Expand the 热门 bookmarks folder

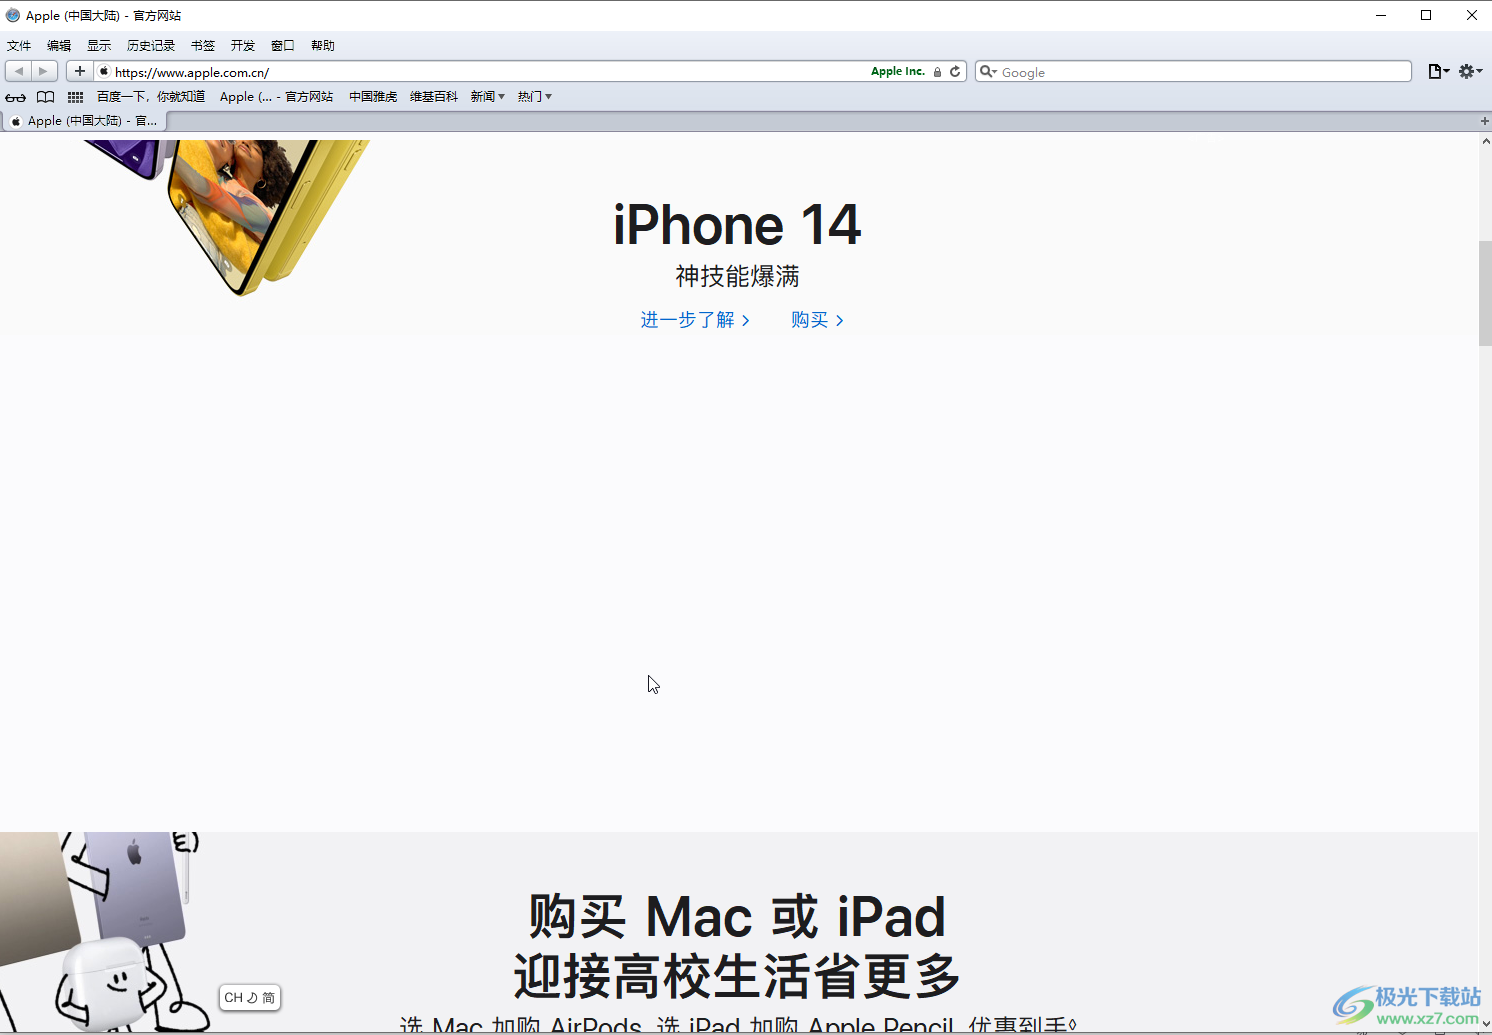coord(535,97)
